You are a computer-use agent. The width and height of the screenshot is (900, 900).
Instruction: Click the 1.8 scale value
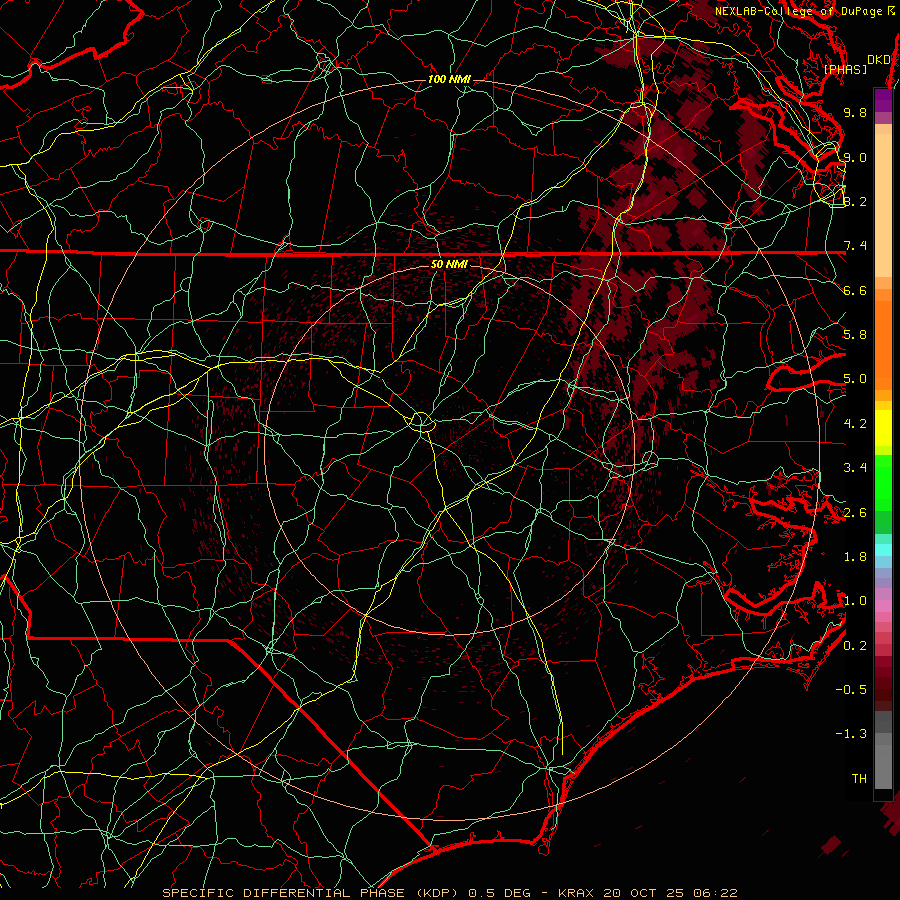(x=855, y=557)
